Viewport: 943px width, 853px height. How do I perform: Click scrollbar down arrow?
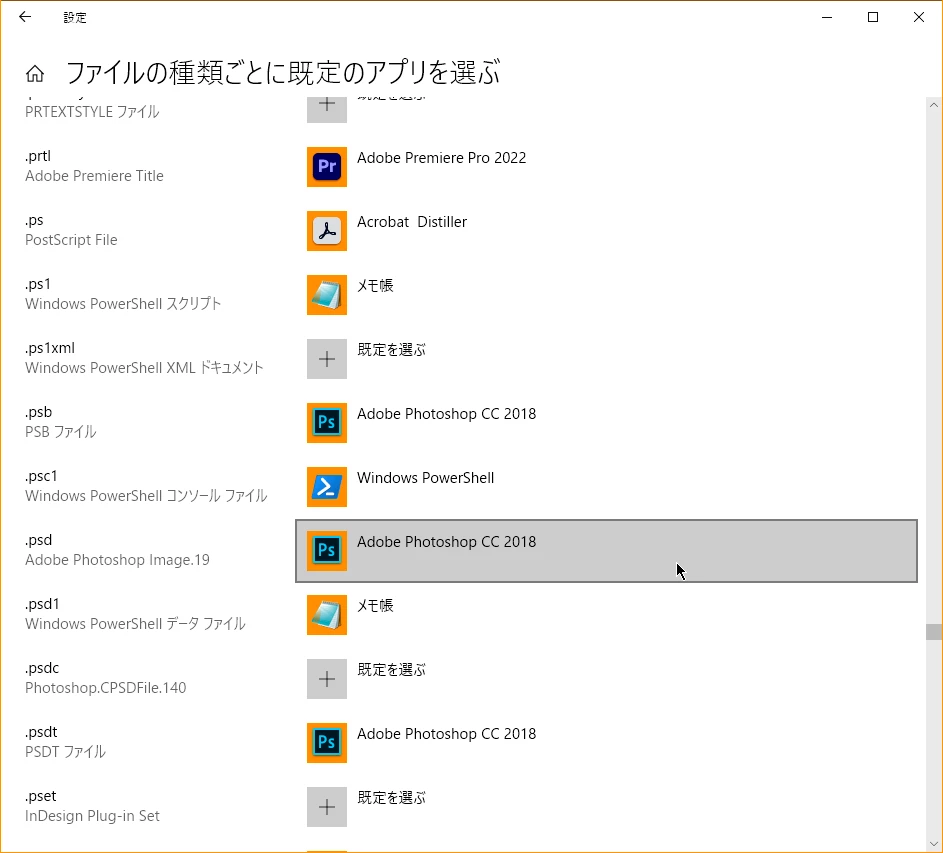click(933, 844)
